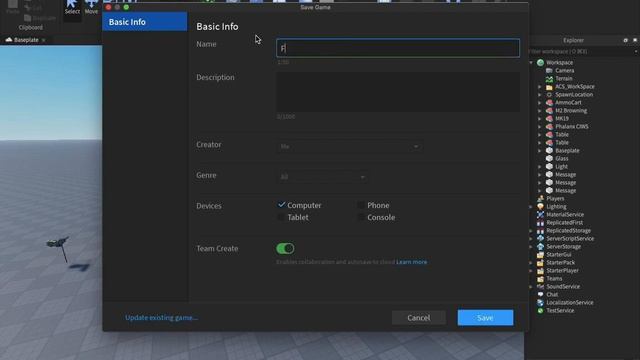Click the ServerScriptService icon

coord(540,238)
